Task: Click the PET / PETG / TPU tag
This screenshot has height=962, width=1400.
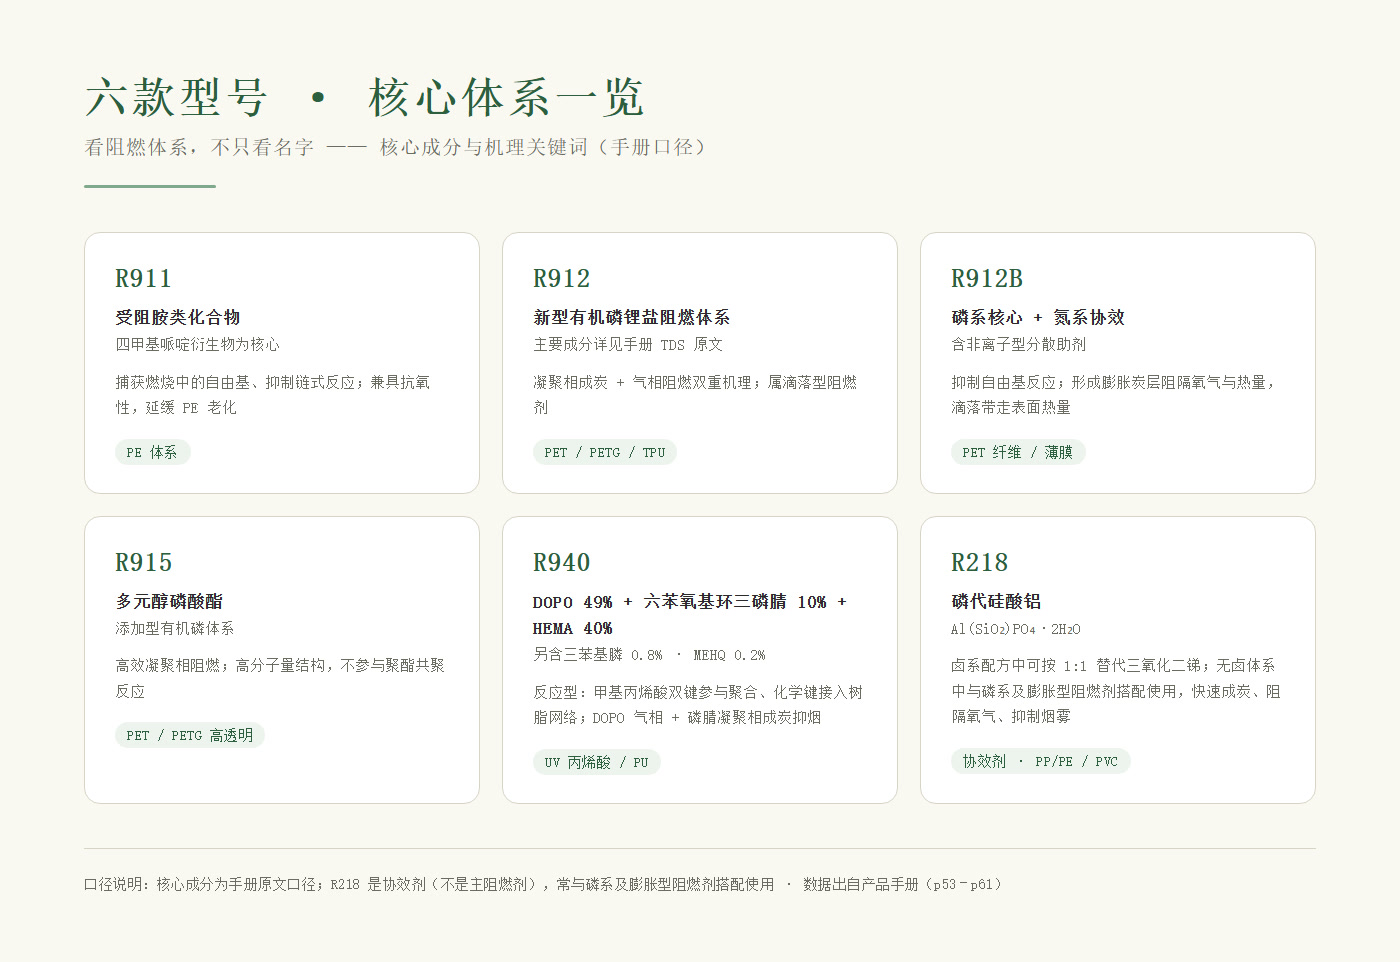Action: (605, 452)
